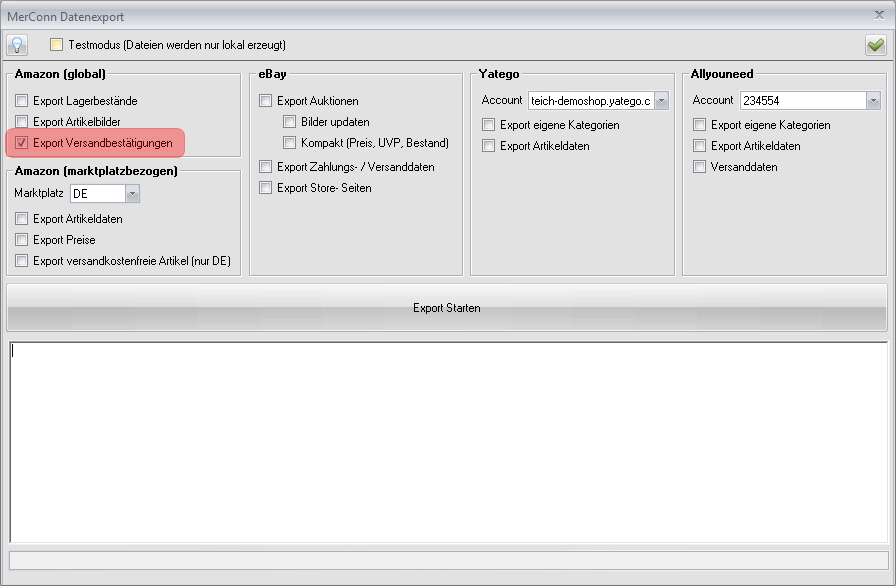Tick the Export Preise checkbox

tap(22, 240)
